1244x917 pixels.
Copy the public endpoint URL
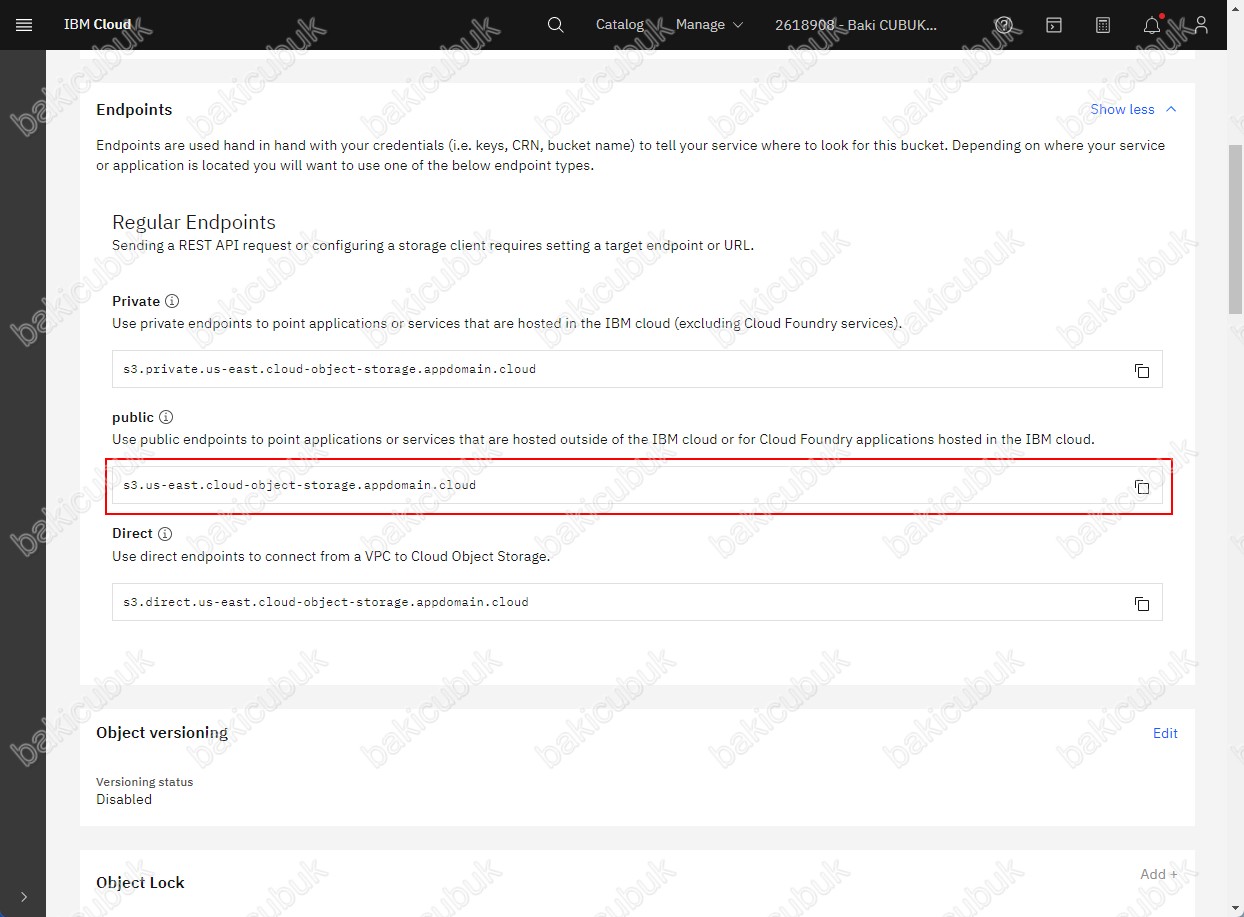(x=1141, y=486)
